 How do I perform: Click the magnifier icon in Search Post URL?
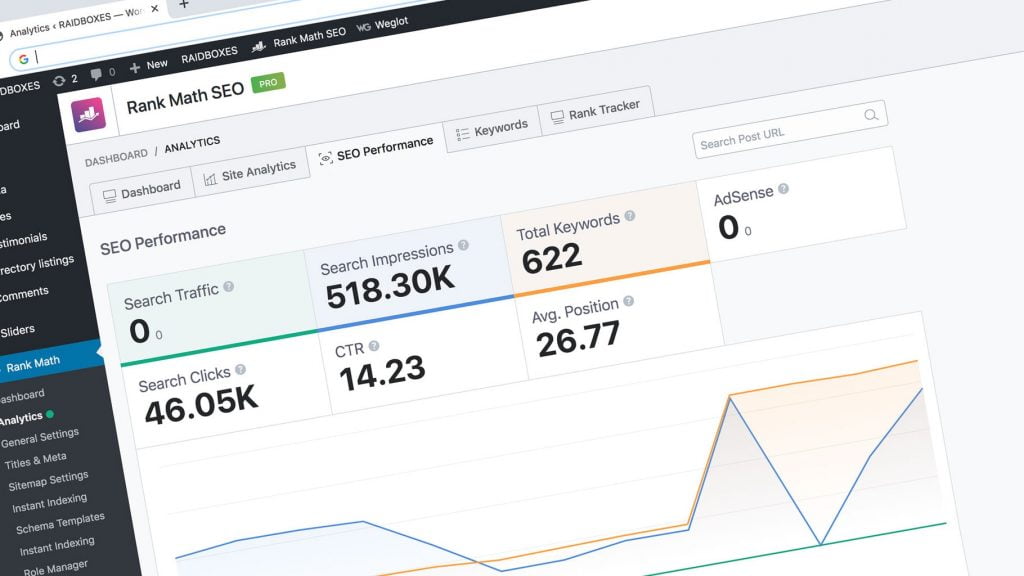(871, 116)
